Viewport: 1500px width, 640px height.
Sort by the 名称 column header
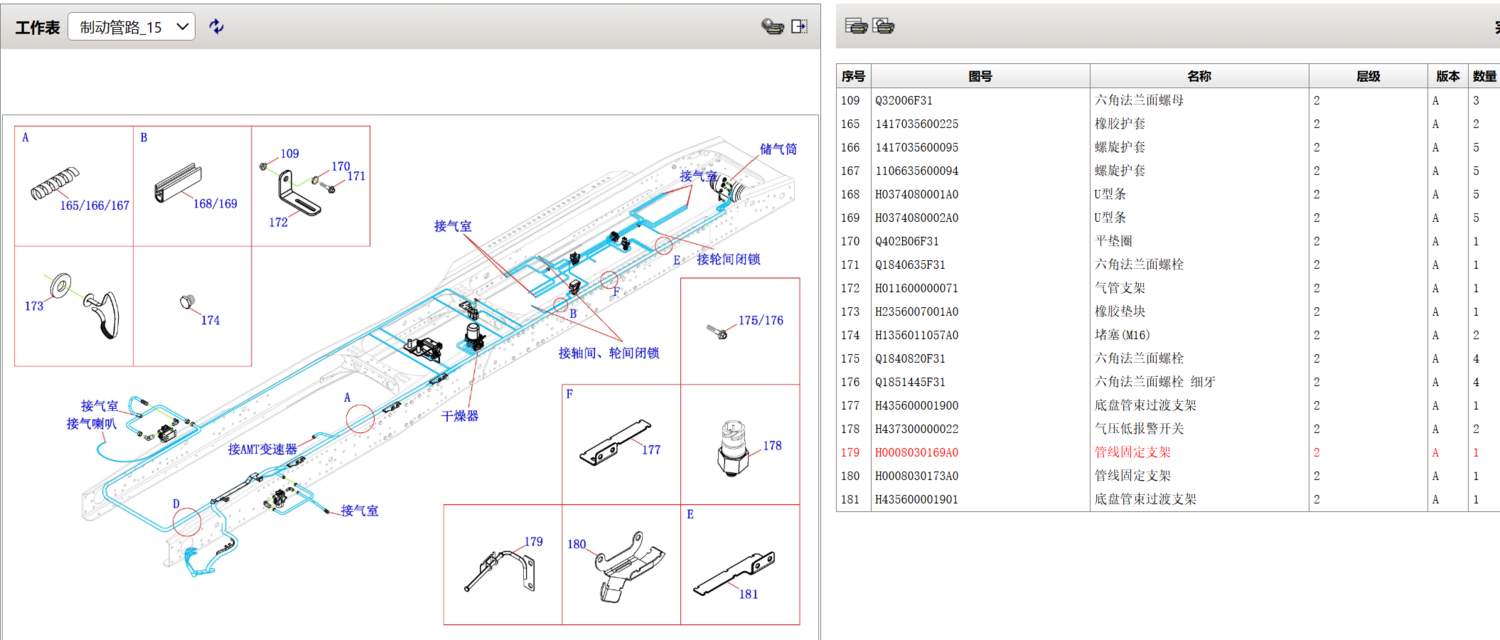[x=1199, y=76]
